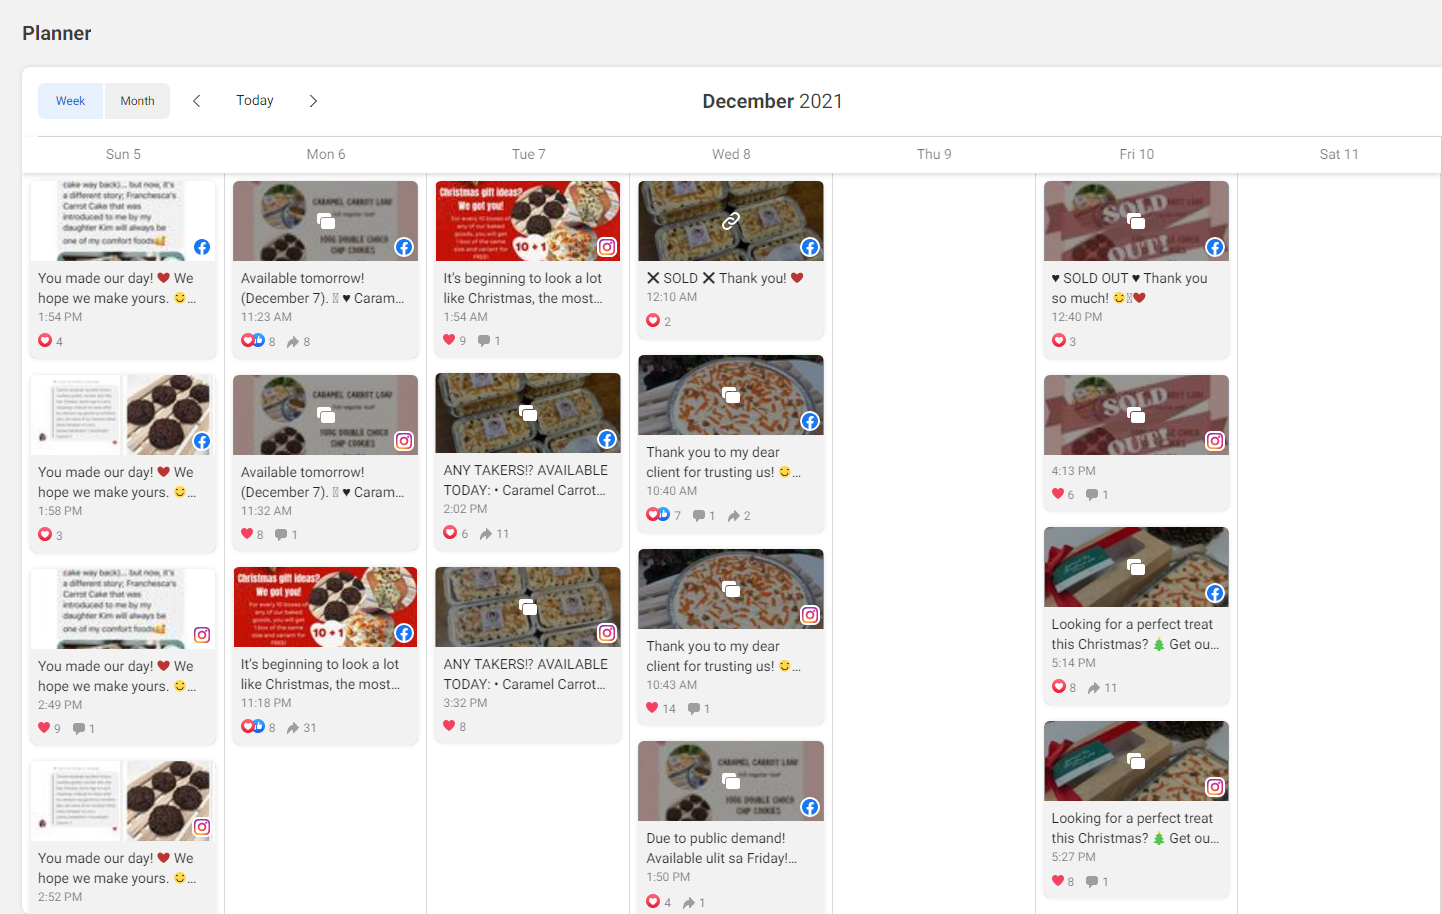This screenshot has height=914, width=1442.
Task: Open the 'Thank you to my dear client' 10:43 AM caption
Action: pyautogui.click(x=723, y=656)
